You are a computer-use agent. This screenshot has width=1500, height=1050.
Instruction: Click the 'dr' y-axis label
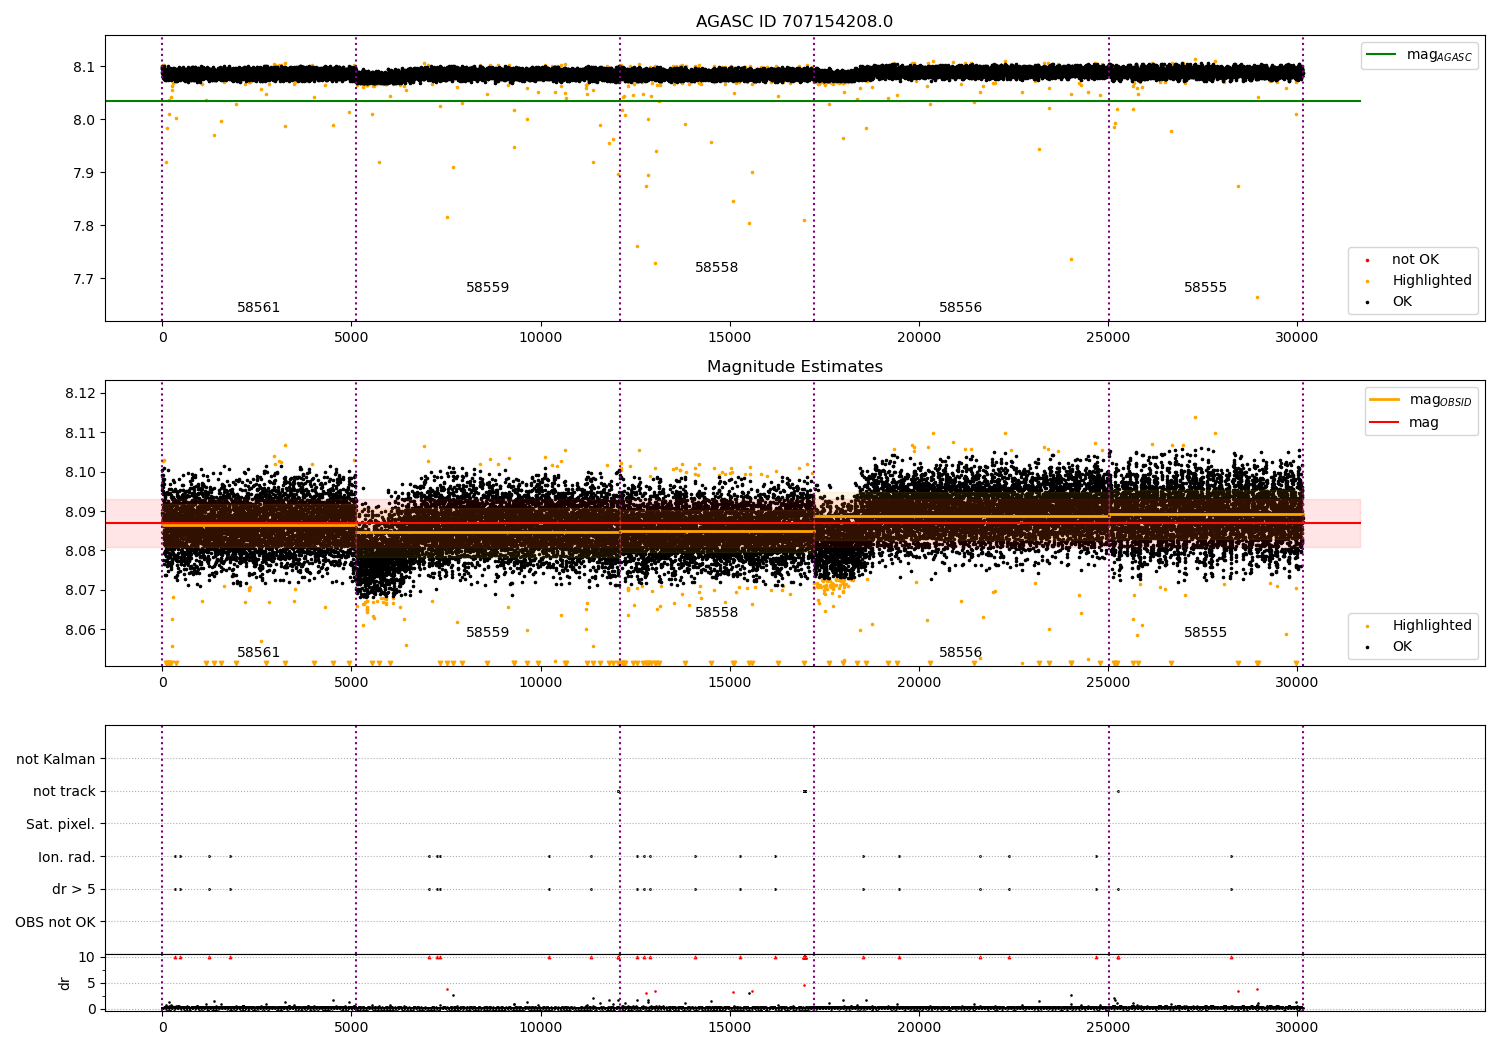coord(65,983)
